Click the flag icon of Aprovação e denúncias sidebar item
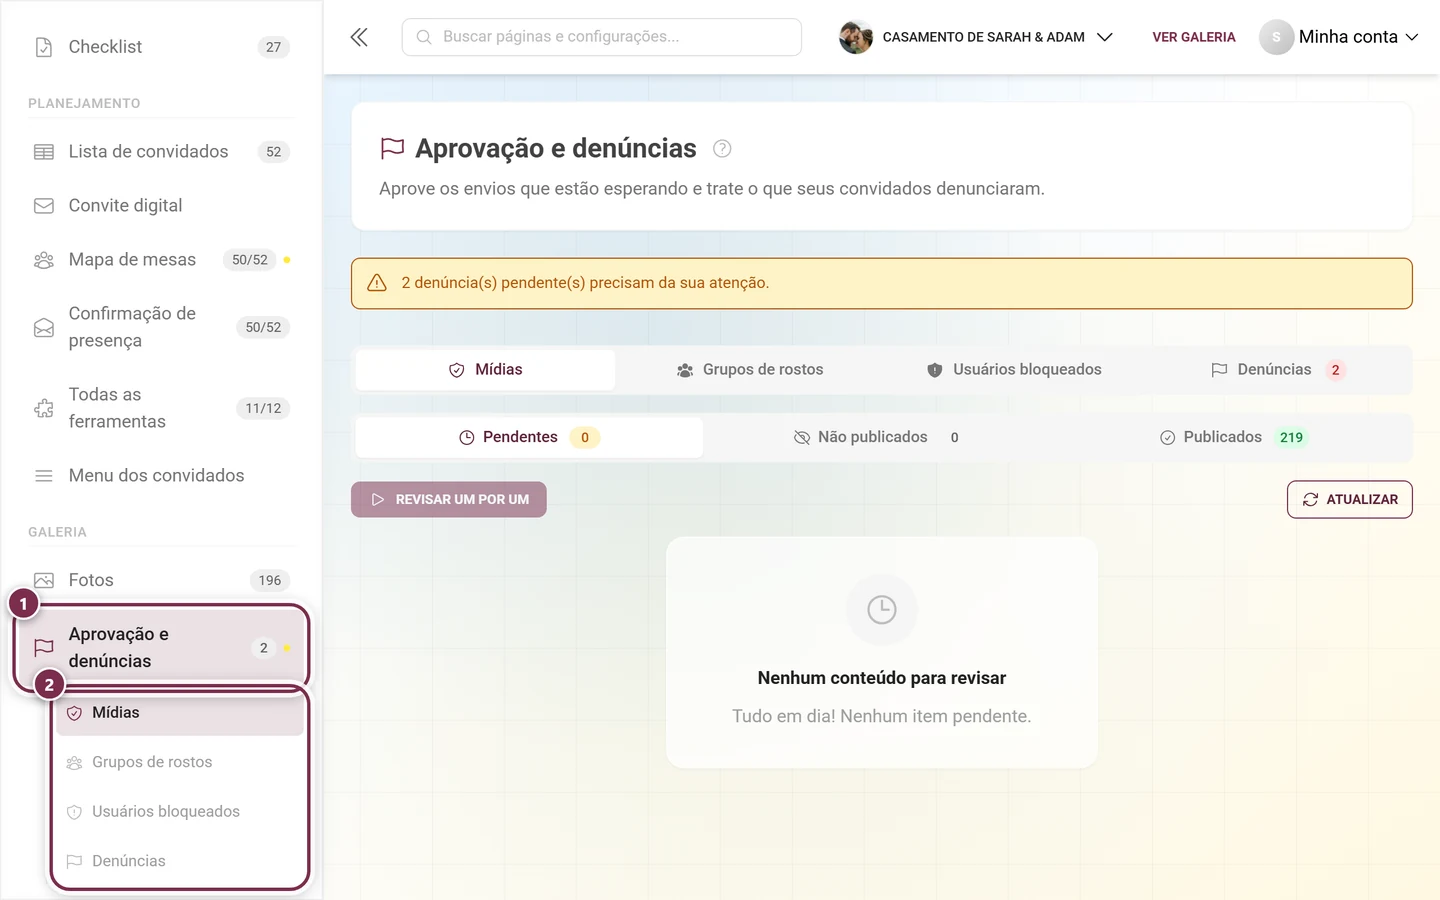This screenshot has height=900, width=1440. (x=44, y=648)
